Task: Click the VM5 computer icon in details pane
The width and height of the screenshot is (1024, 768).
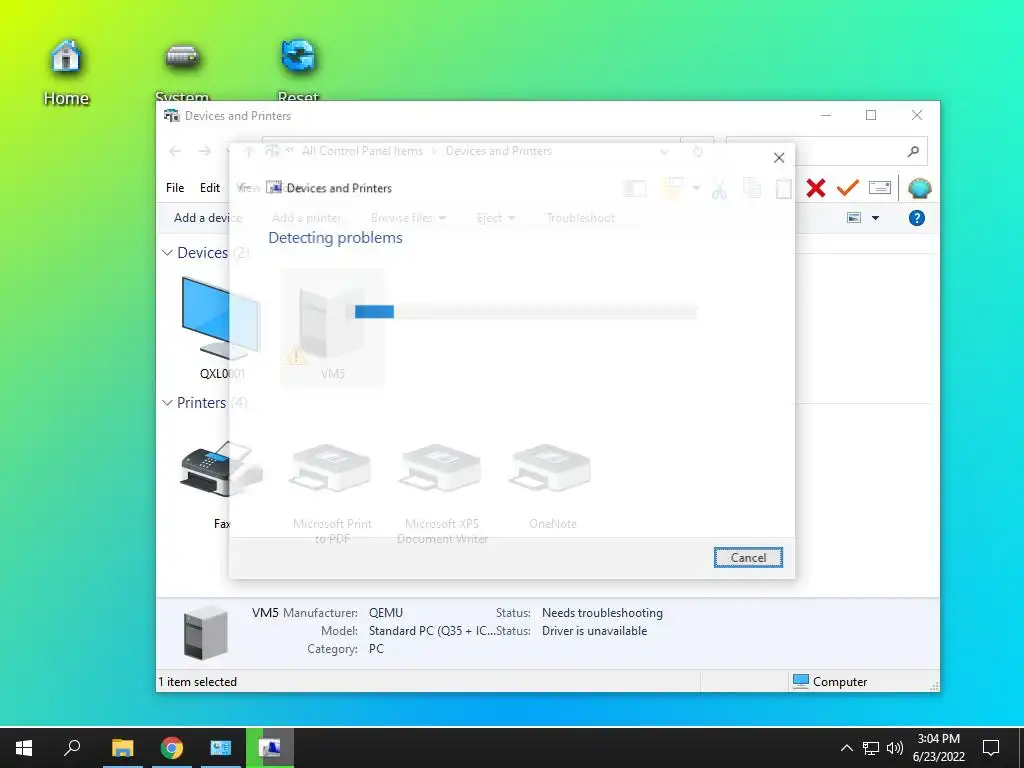Action: point(206,633)
